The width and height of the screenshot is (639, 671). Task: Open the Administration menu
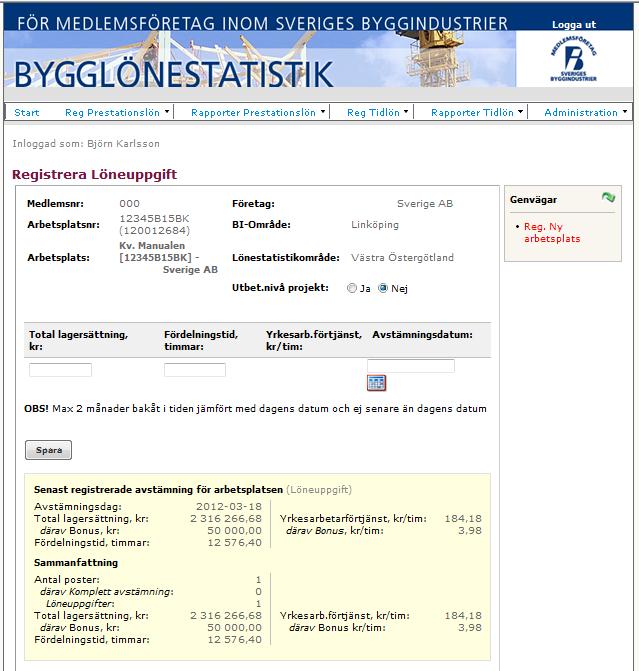point(581,113)
